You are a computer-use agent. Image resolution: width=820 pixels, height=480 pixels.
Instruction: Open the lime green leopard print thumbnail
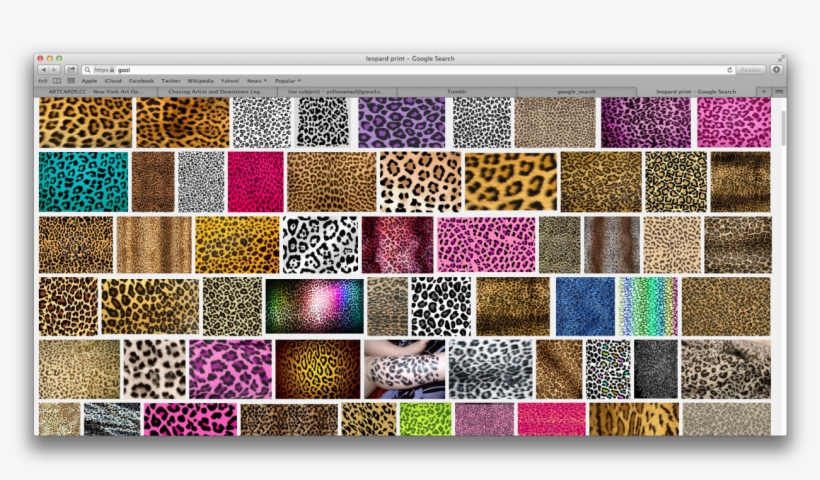(x=426, y=419)
